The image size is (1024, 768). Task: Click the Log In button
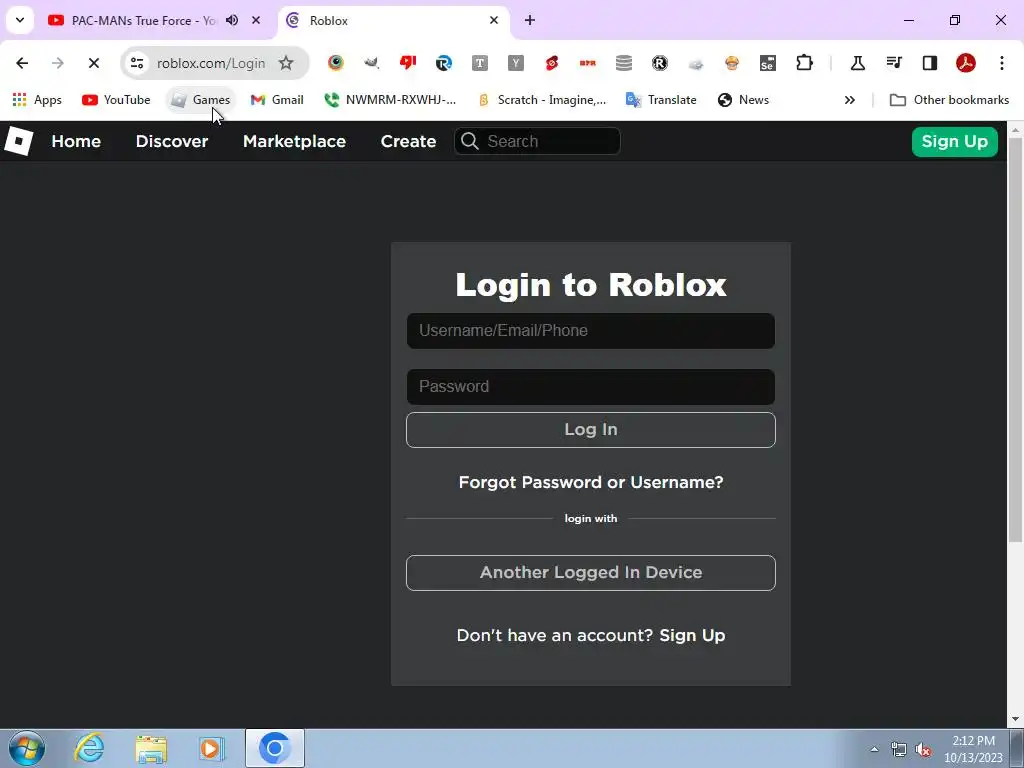coord(590,430)
